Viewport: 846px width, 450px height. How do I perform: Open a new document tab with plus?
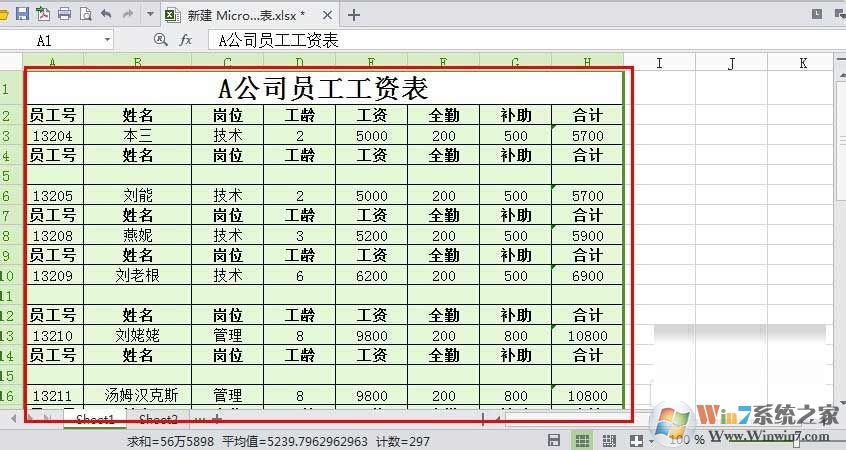pyautogui.click(x=353, y=15)
